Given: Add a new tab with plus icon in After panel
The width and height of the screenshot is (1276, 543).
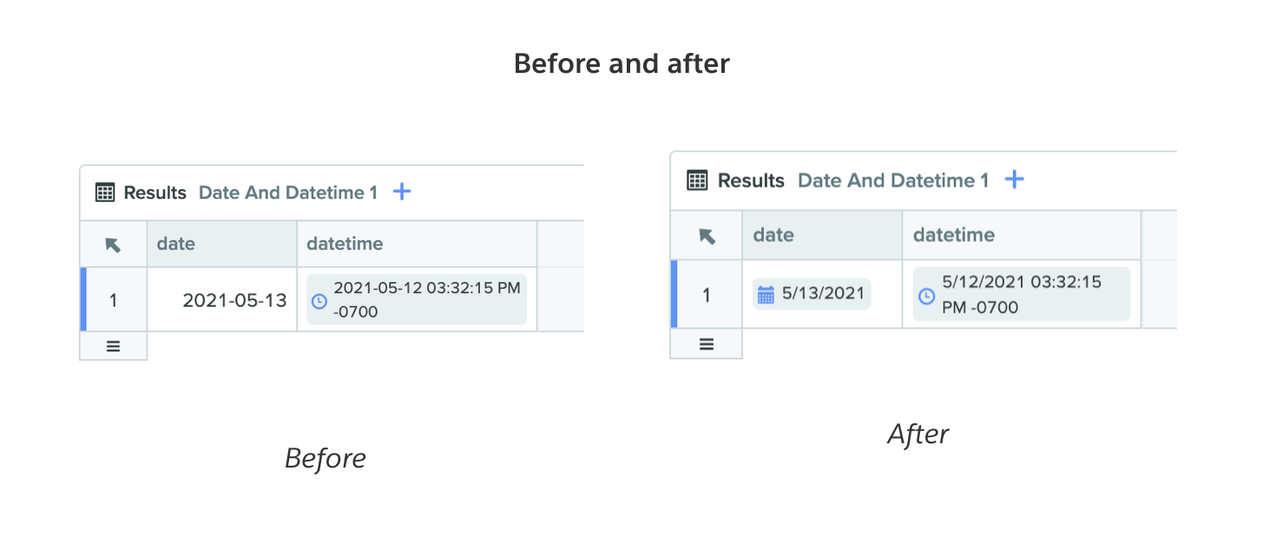Looking at the screenshot, I should (x=1014, y=179).
